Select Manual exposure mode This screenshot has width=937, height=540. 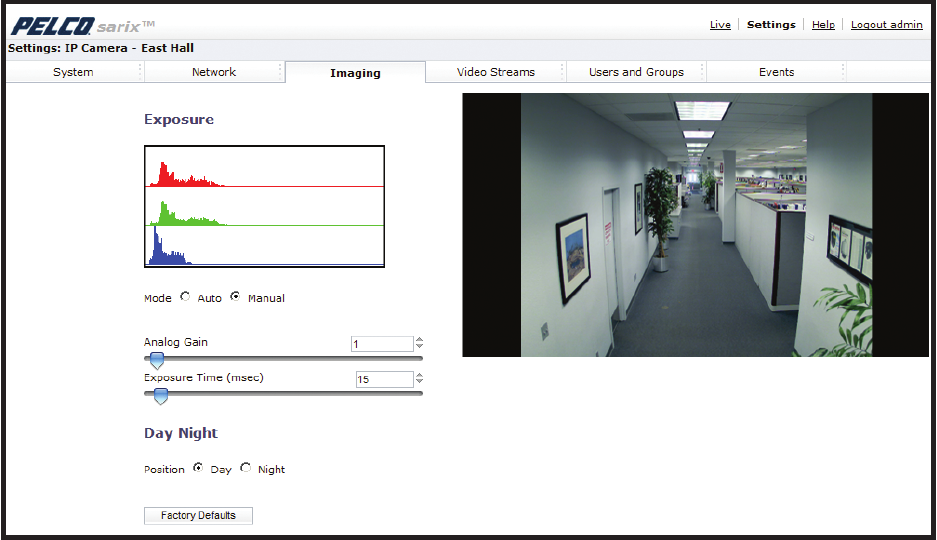[235, 297]
